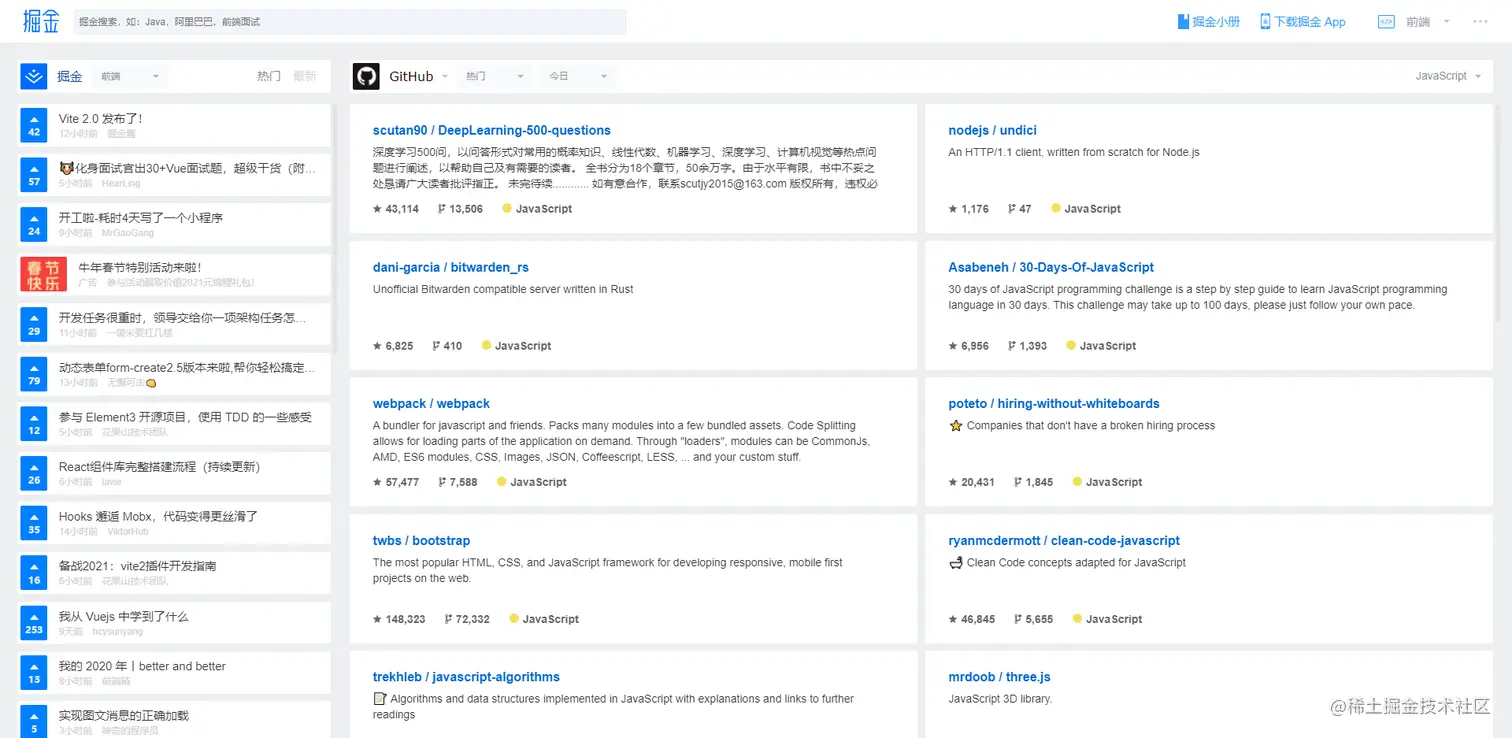This screenshot has height=738, width=1512.
Task: Click author ViktorHub under Hooks post
Action: tap(128, 531)
